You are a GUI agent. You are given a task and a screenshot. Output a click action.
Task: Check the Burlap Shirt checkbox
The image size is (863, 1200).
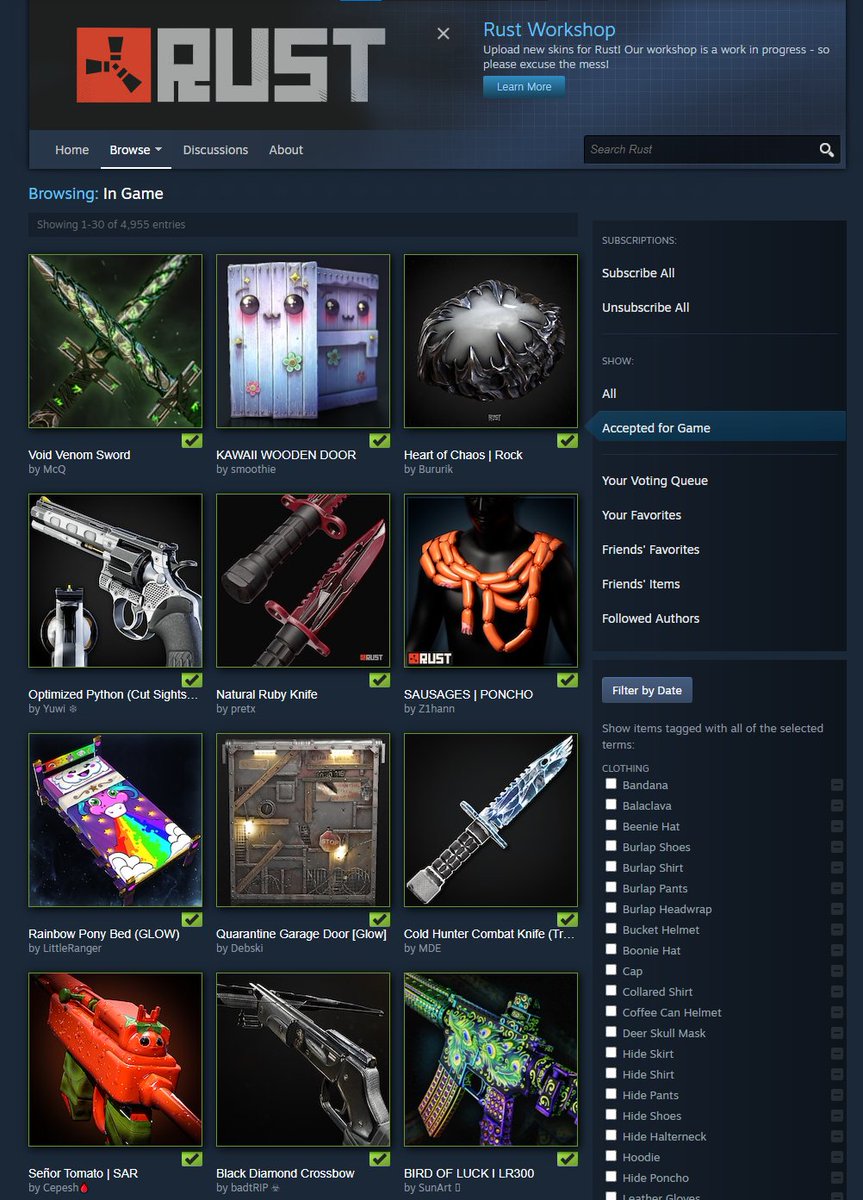(x=611, y=867)
